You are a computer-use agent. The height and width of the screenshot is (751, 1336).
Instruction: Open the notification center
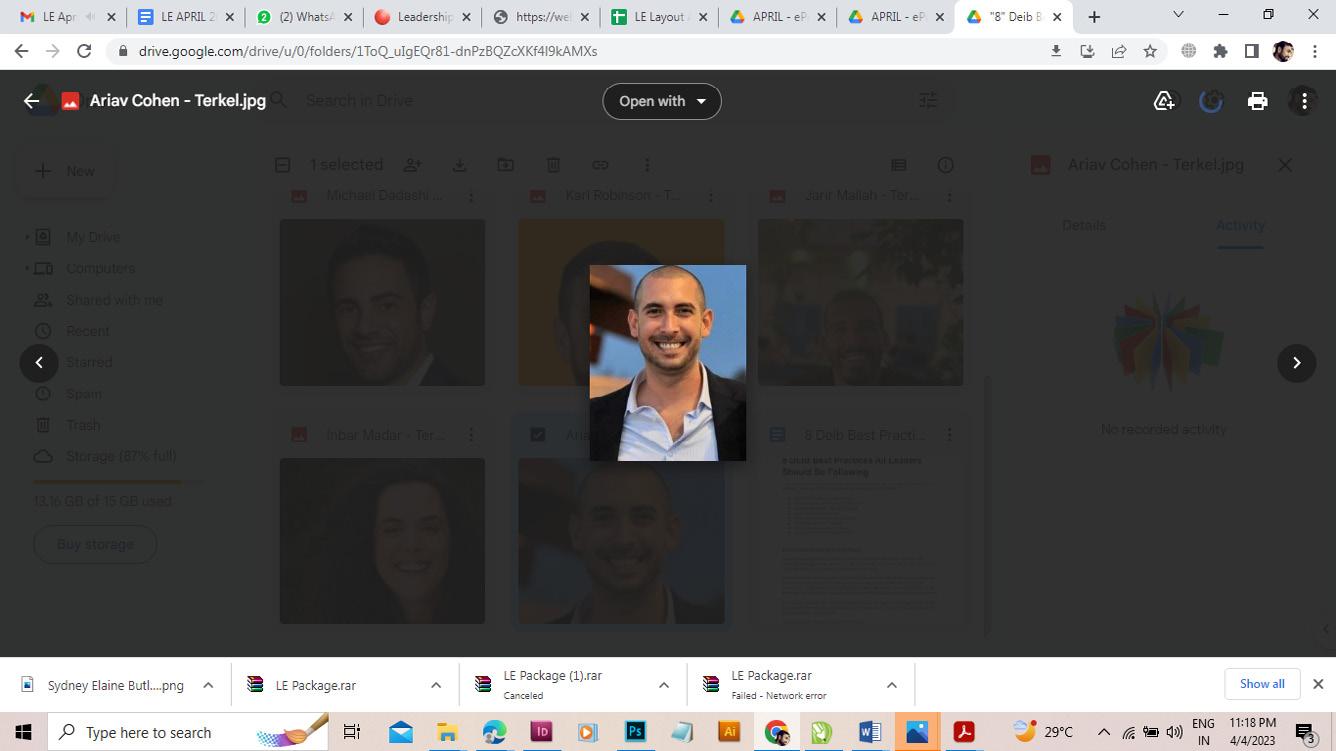coord(1306,732)
